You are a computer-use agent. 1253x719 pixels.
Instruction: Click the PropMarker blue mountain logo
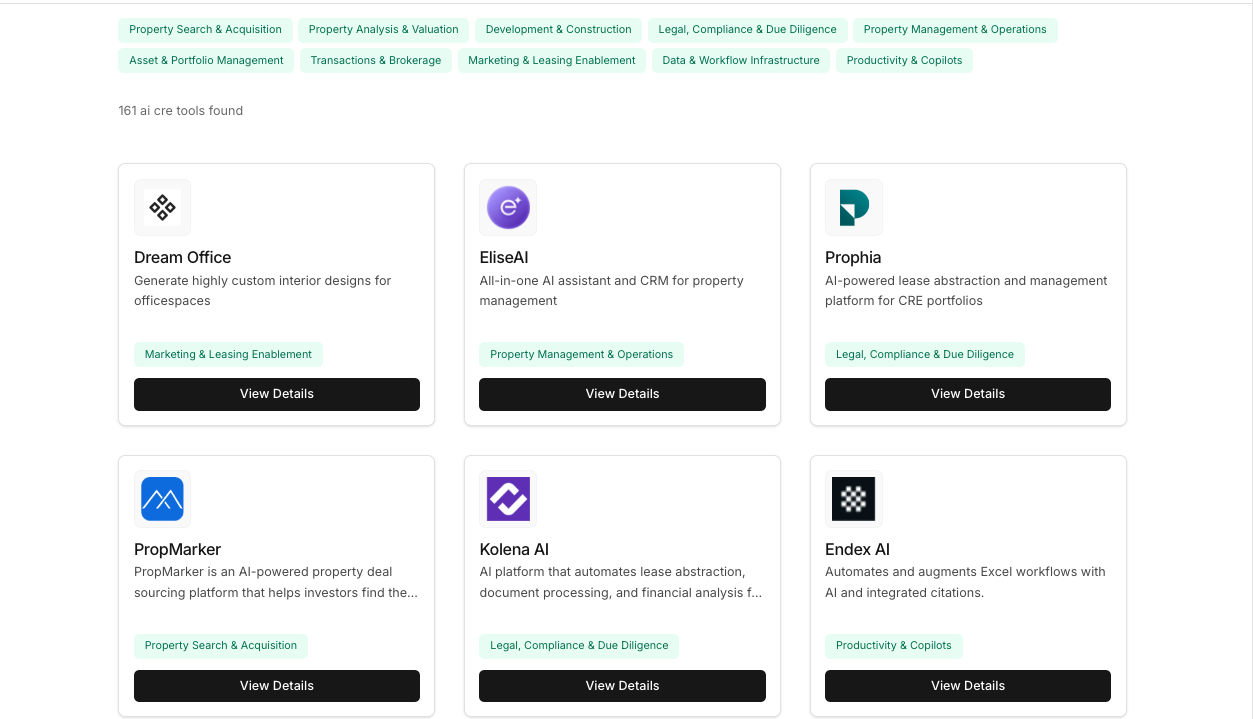[162, 499]
